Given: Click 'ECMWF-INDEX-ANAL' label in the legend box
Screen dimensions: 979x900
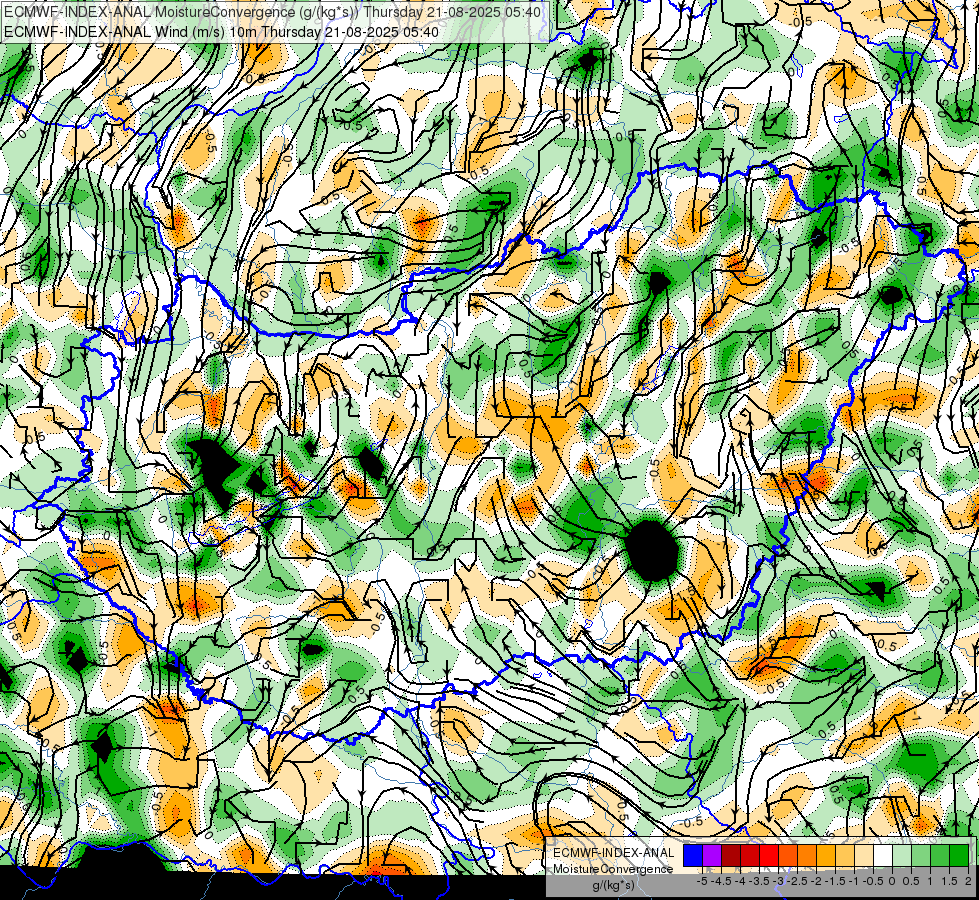Looking at the screenshot, I should pos(614,853).
